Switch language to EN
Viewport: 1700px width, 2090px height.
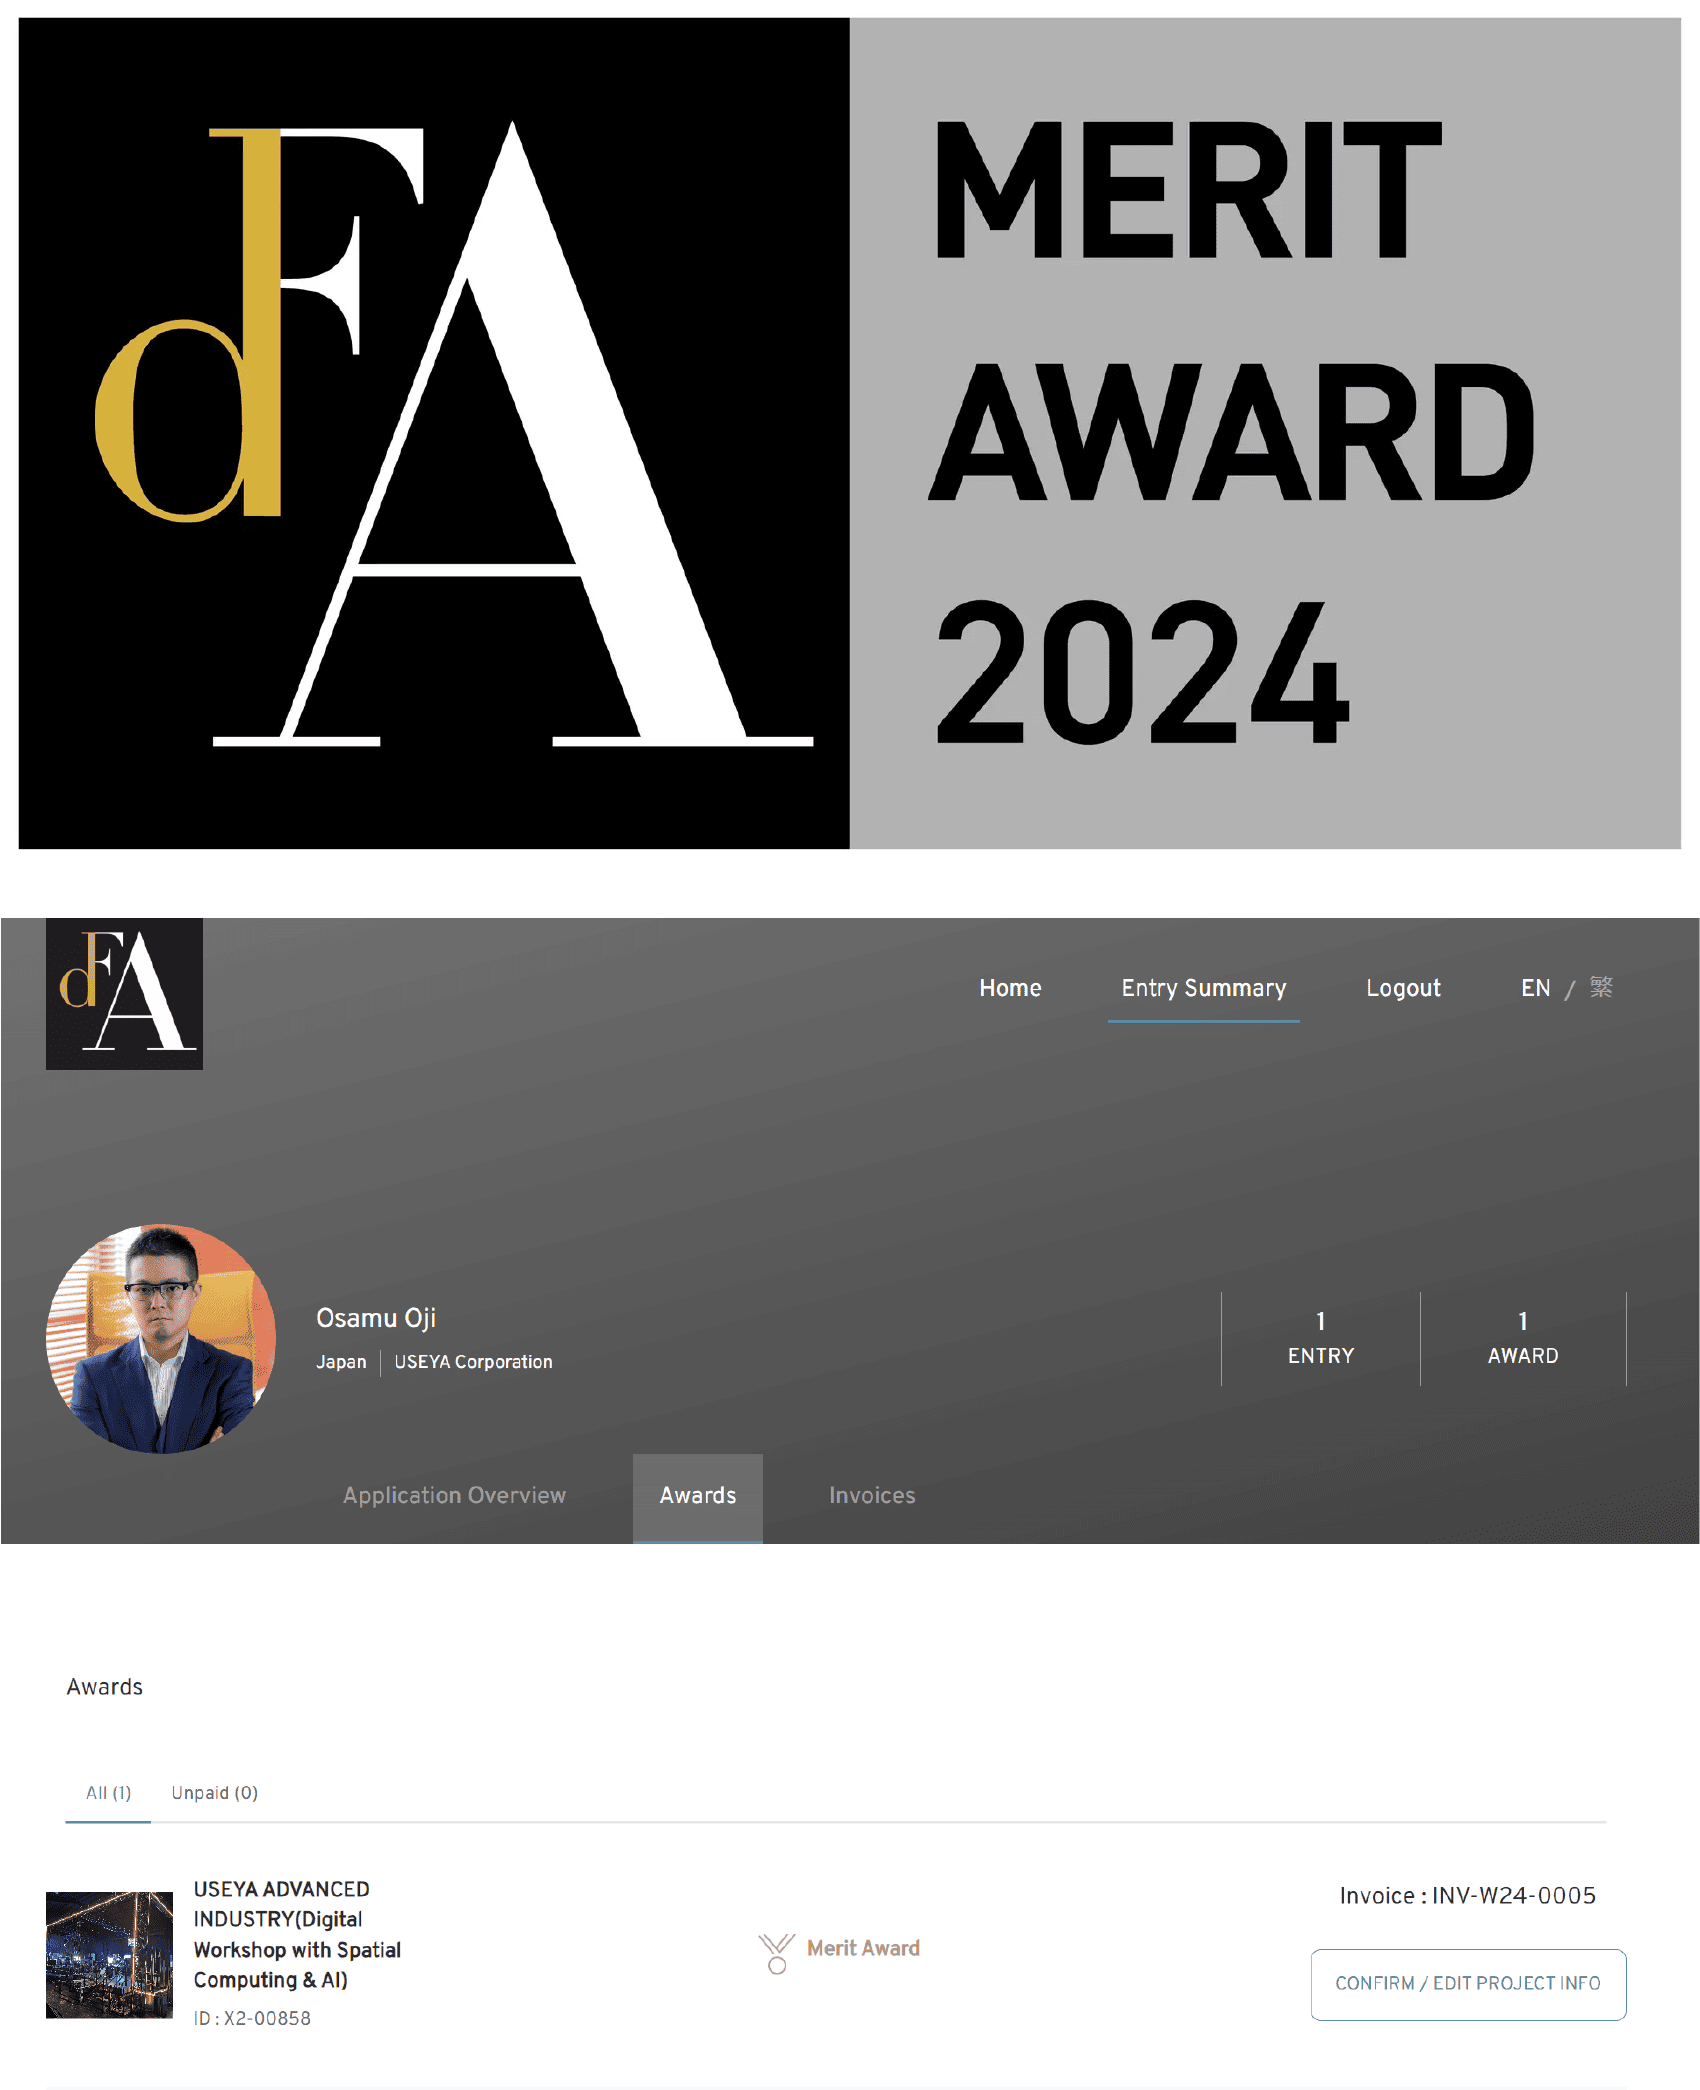[x=1535, y=988]
